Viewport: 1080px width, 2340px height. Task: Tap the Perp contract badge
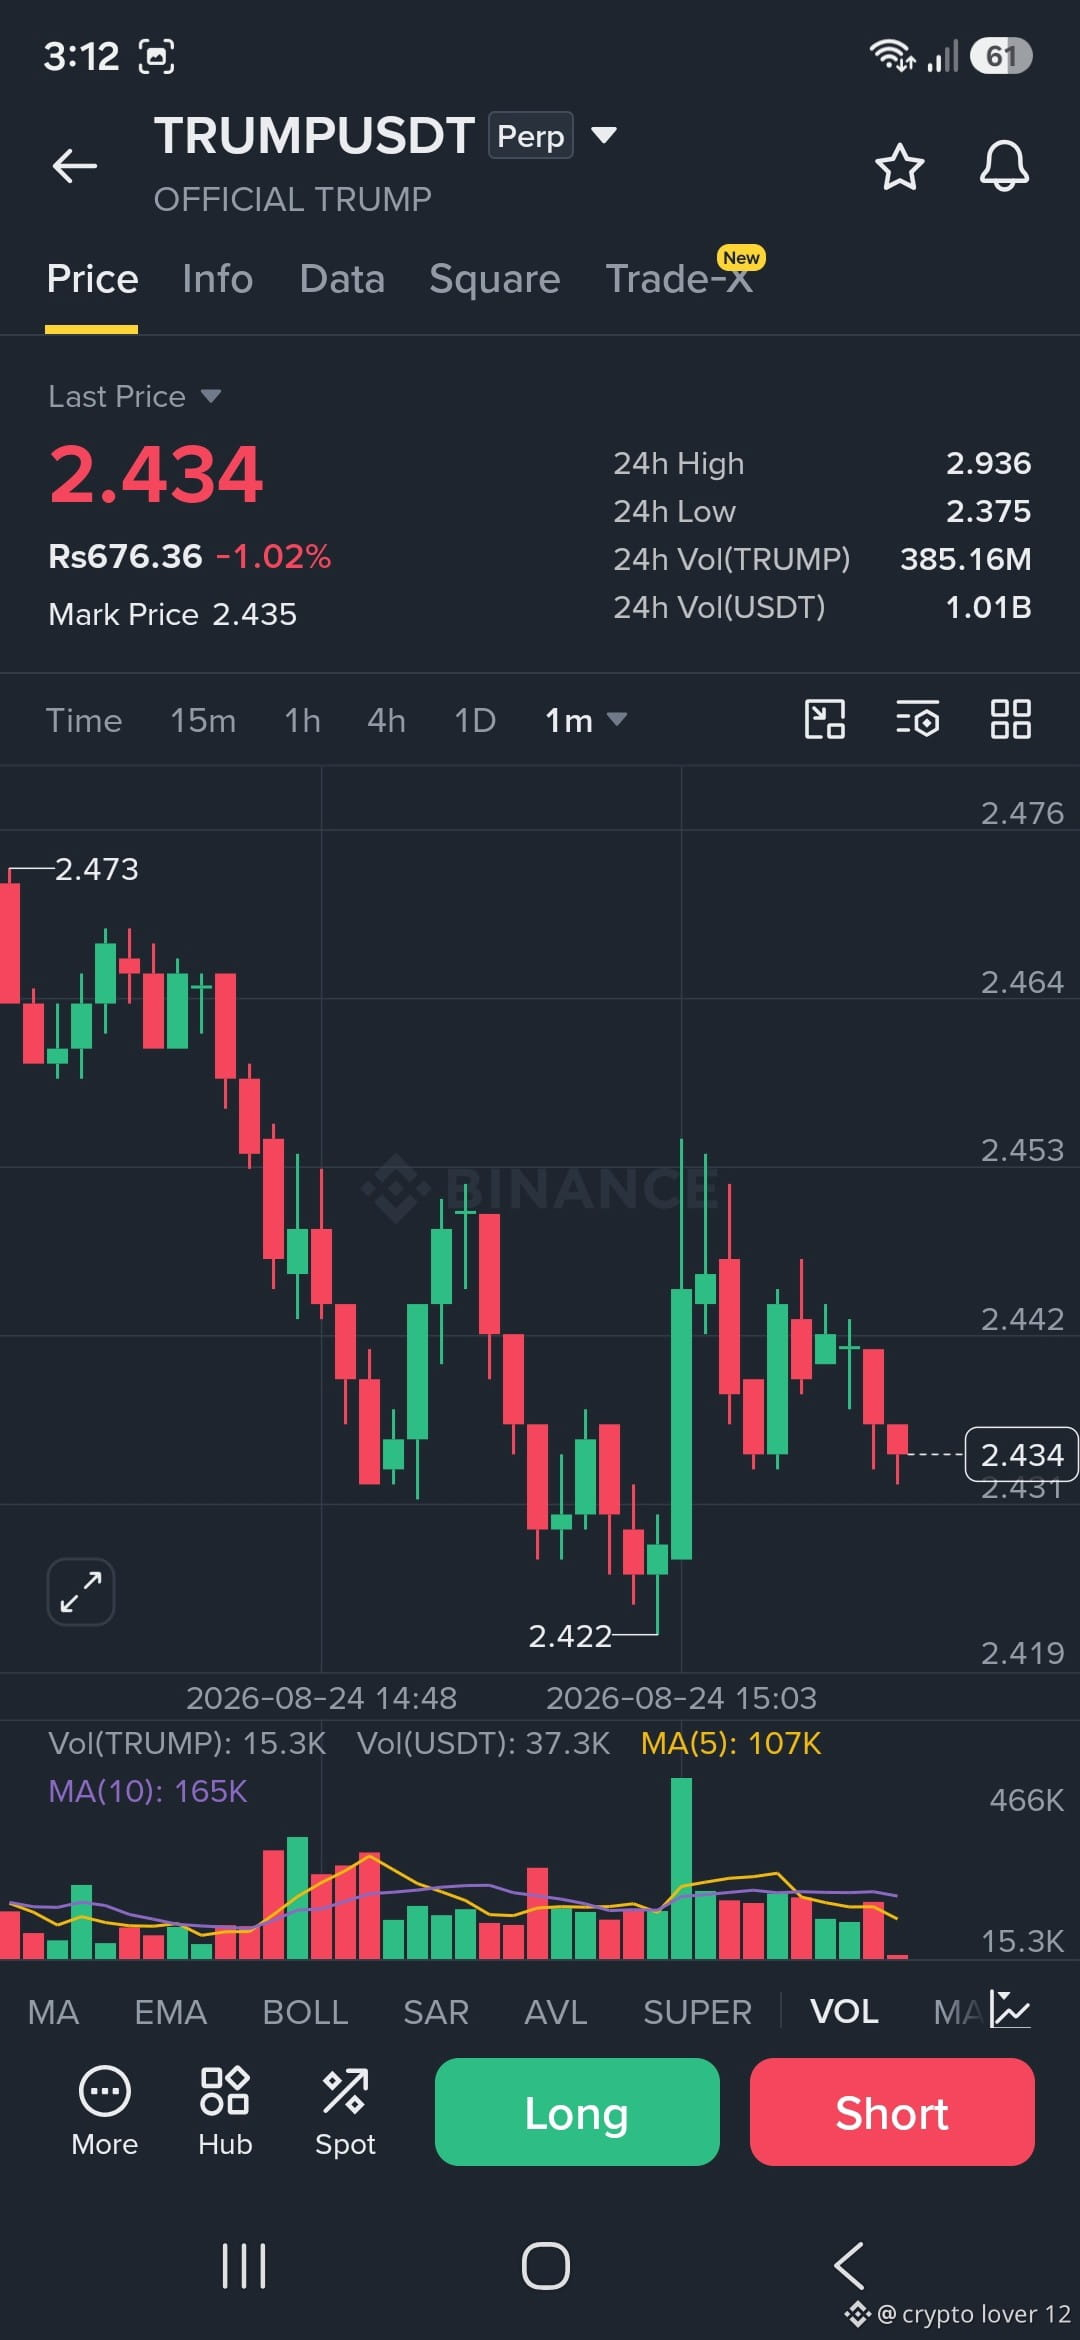pyautogui.click(x=531, y=135)
